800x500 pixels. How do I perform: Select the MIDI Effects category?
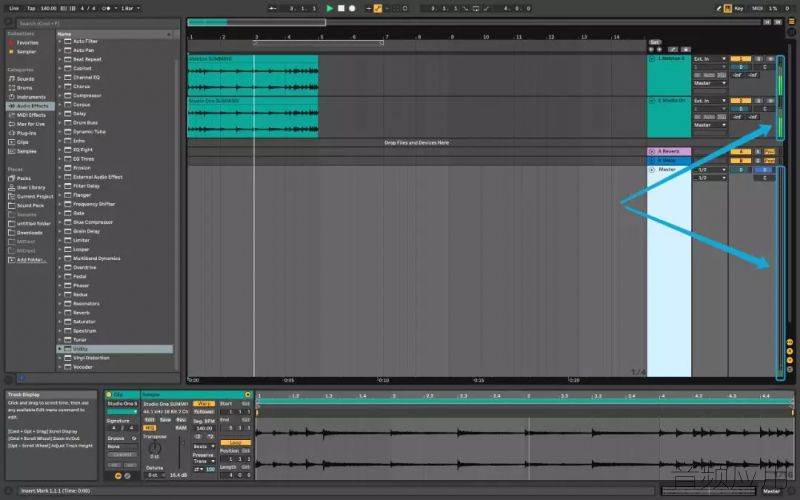pyautogui.click(x=27, y=115)
